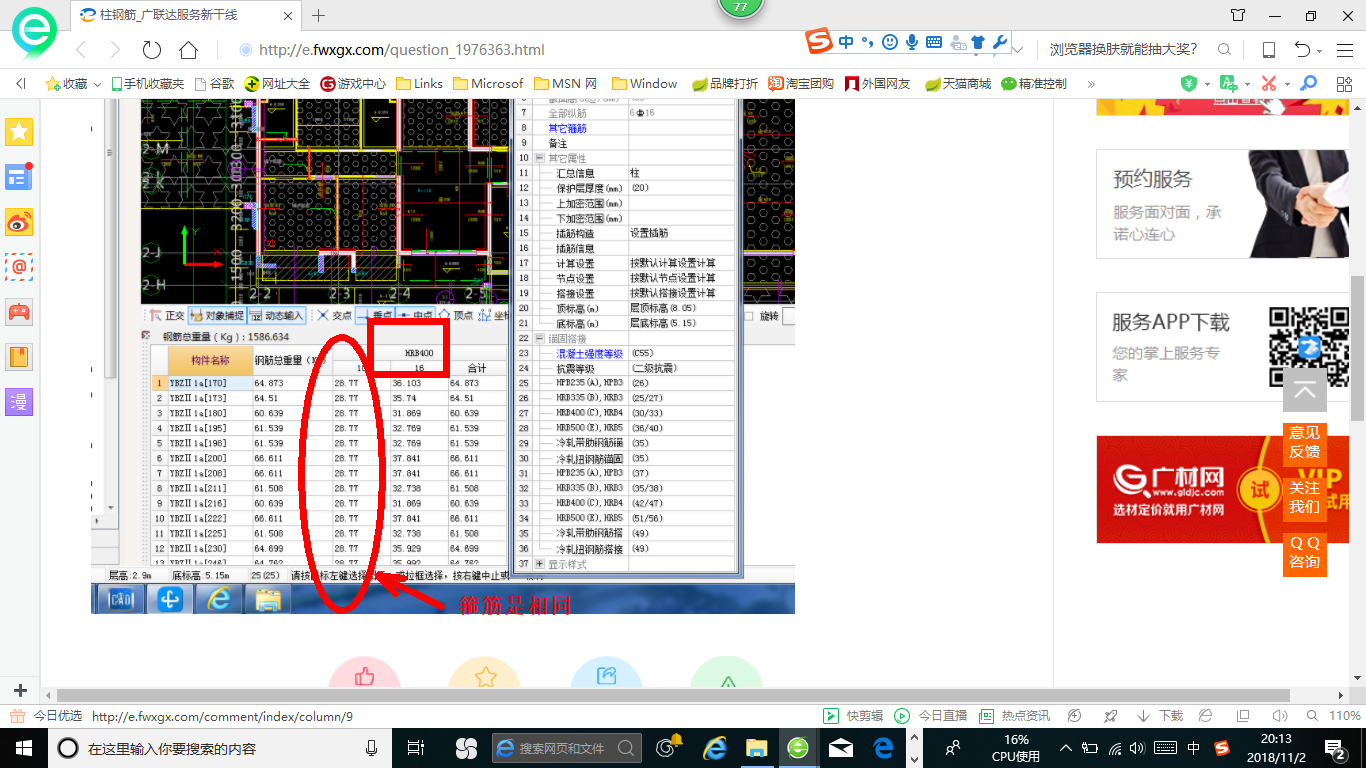The image size is (1366, 768).
Task: Toggle the mobile device view icon
Action: click(1269, 50)
